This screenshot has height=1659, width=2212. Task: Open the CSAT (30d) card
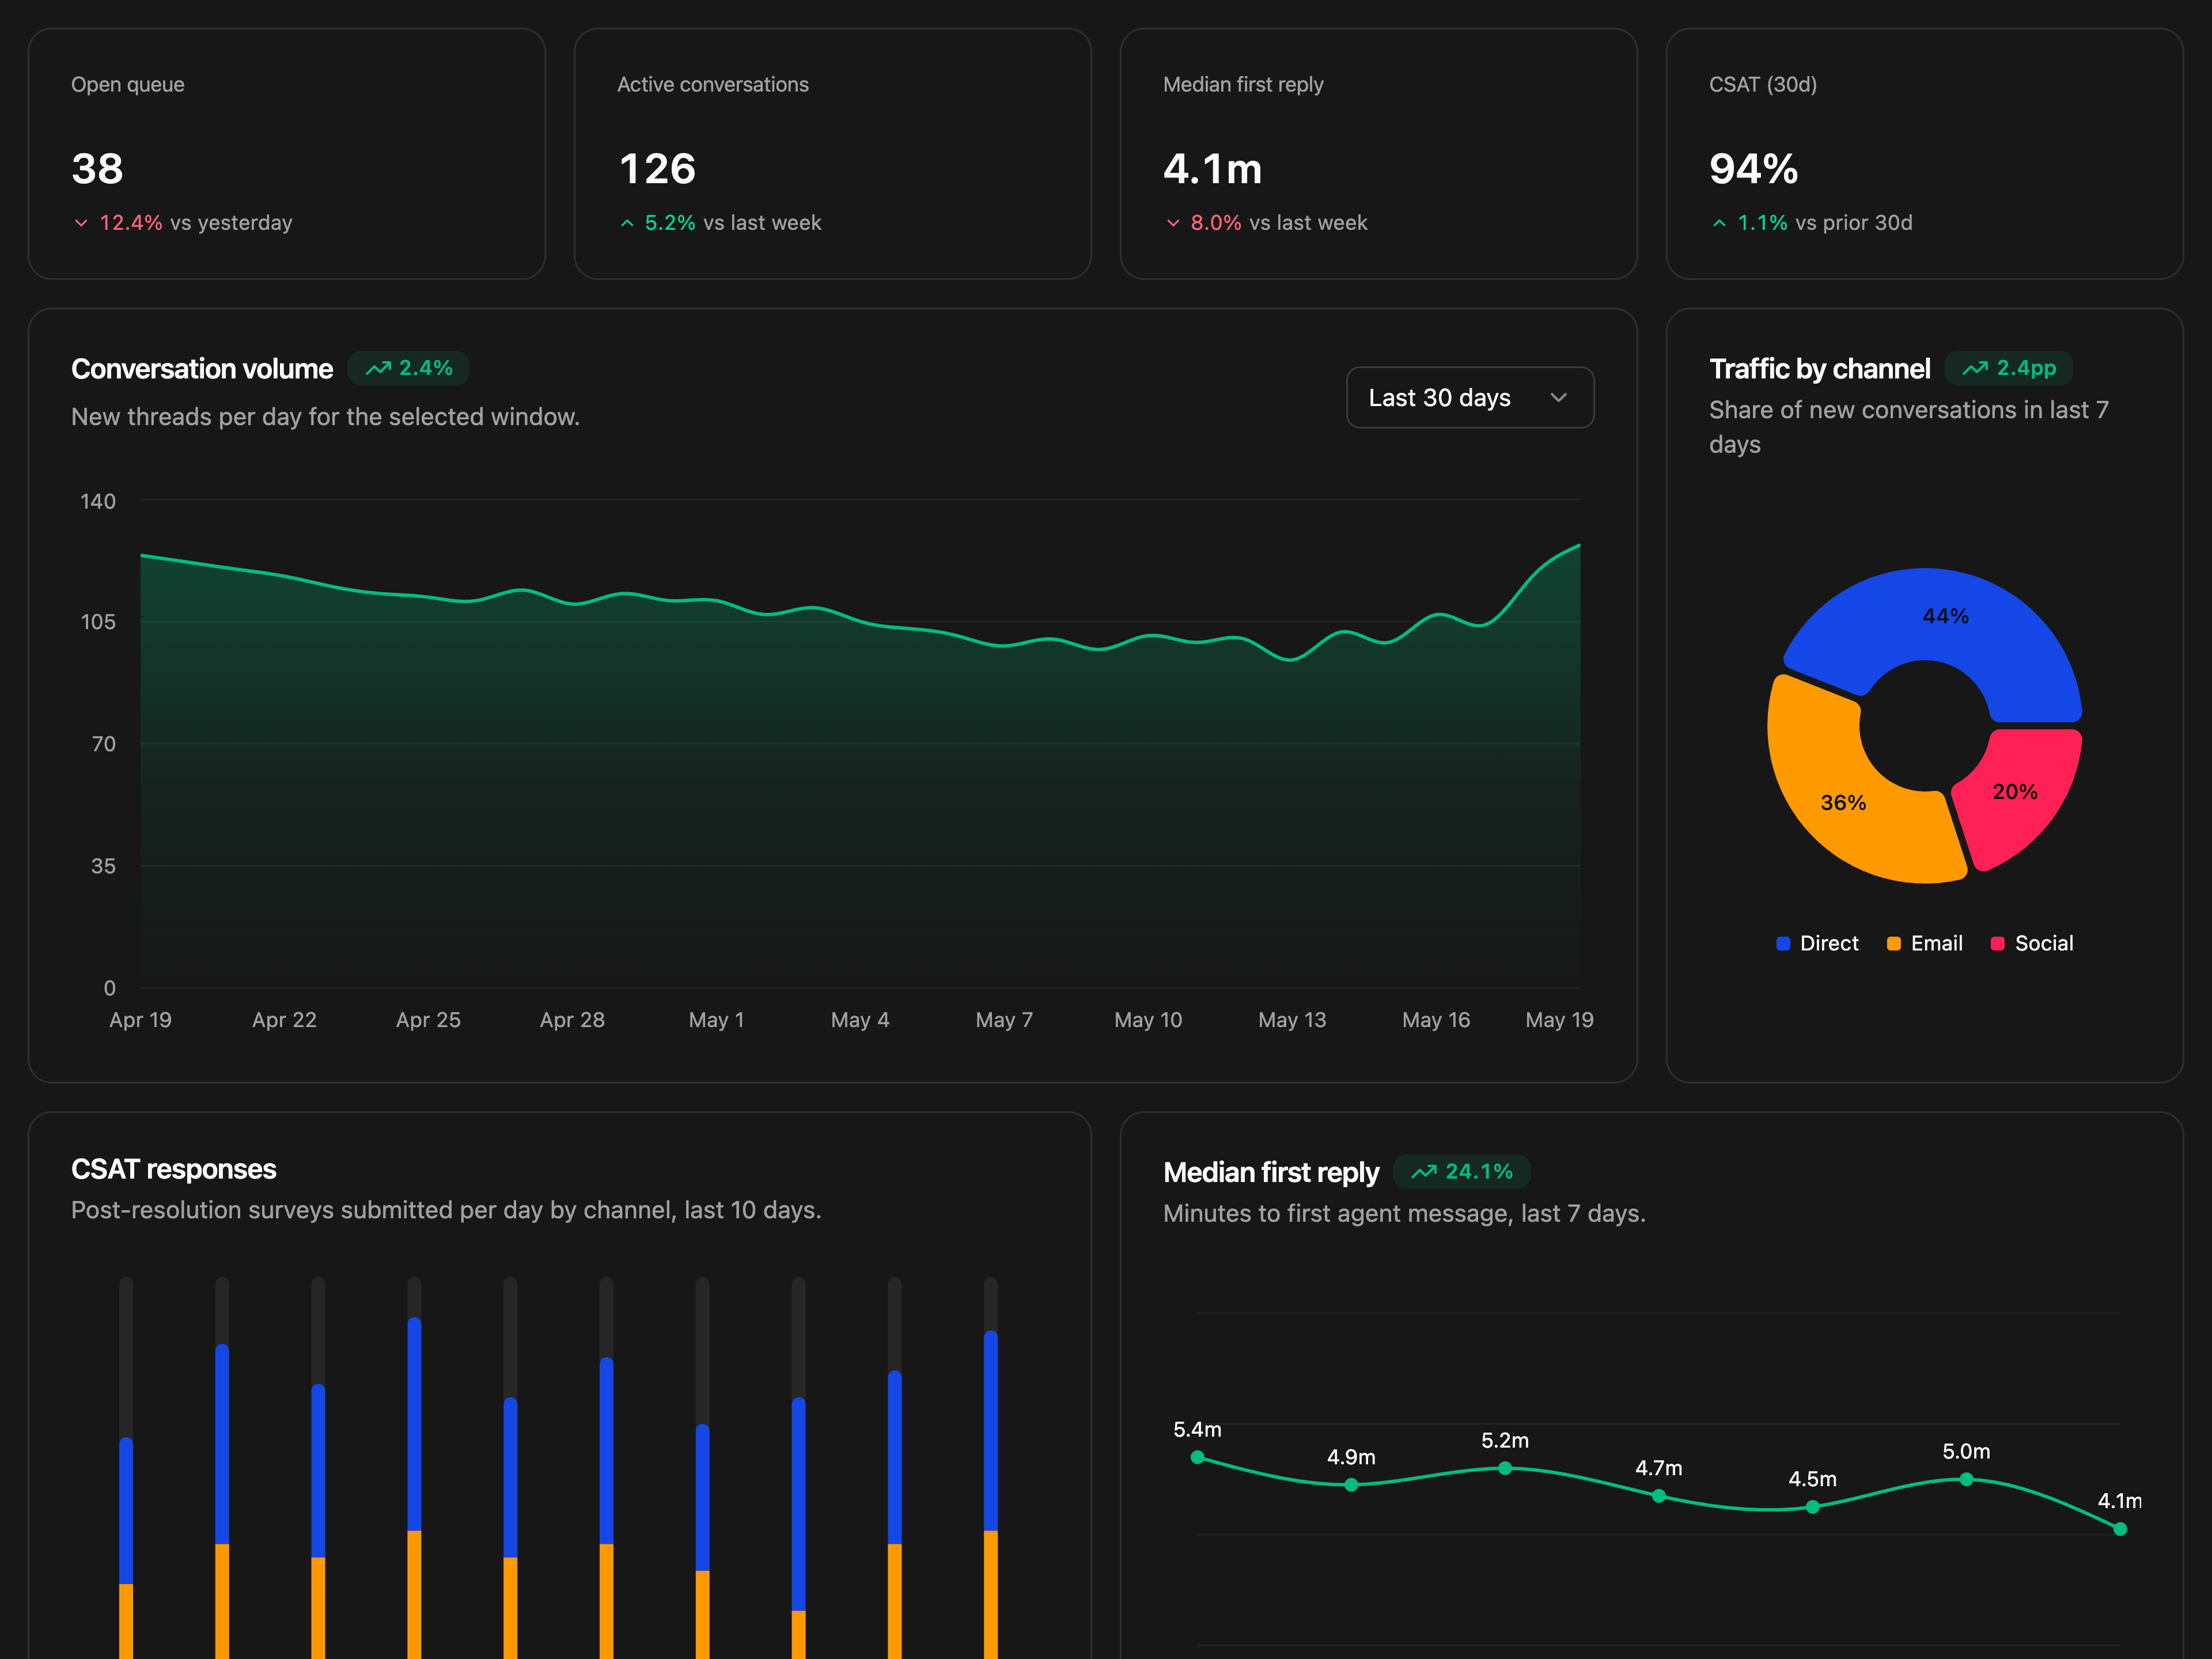point(1924,153)
